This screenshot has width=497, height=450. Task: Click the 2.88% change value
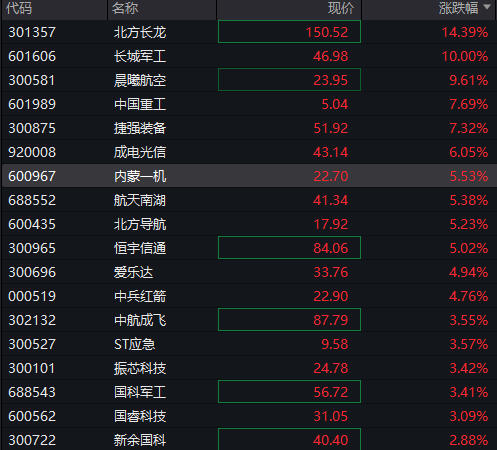[469, 440]
